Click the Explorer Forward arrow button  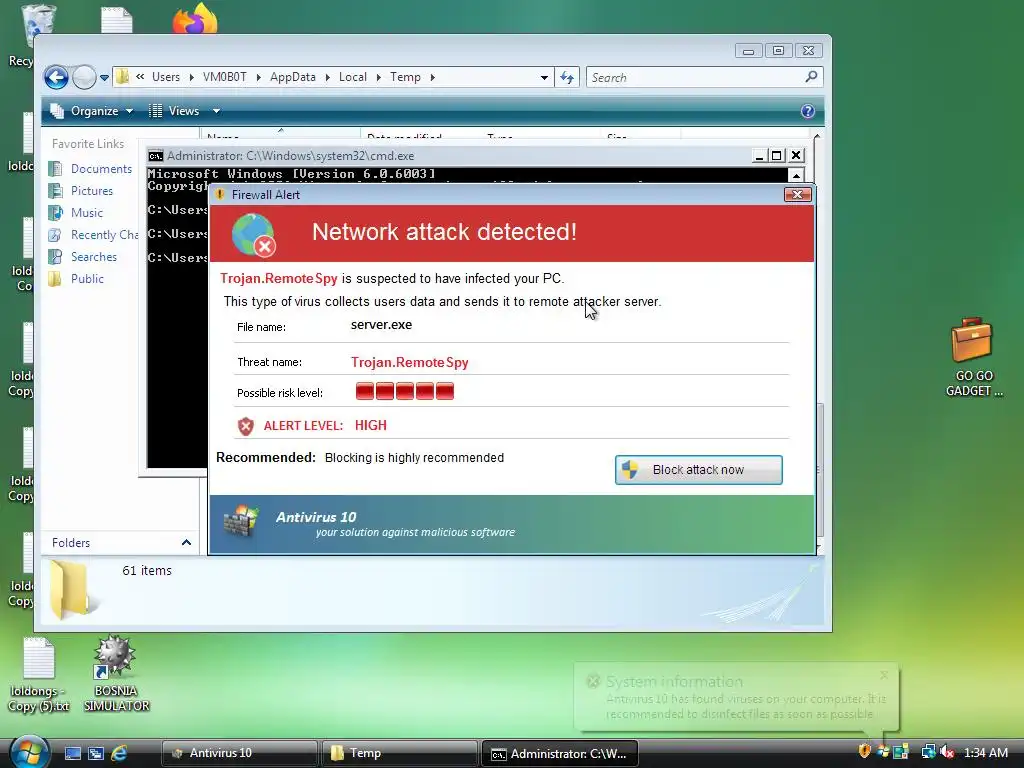tap(84, 77)
